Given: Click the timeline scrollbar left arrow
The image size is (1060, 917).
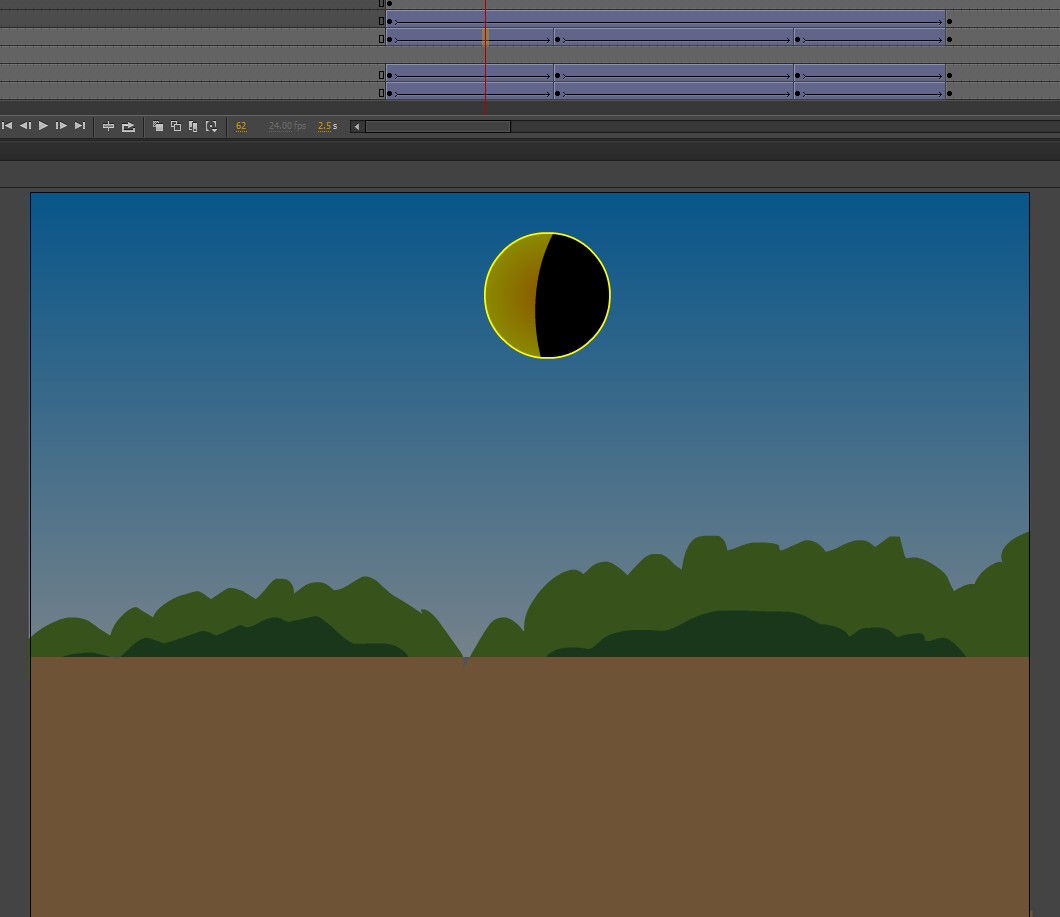Looking at the screenshot, I should point(357,126).
